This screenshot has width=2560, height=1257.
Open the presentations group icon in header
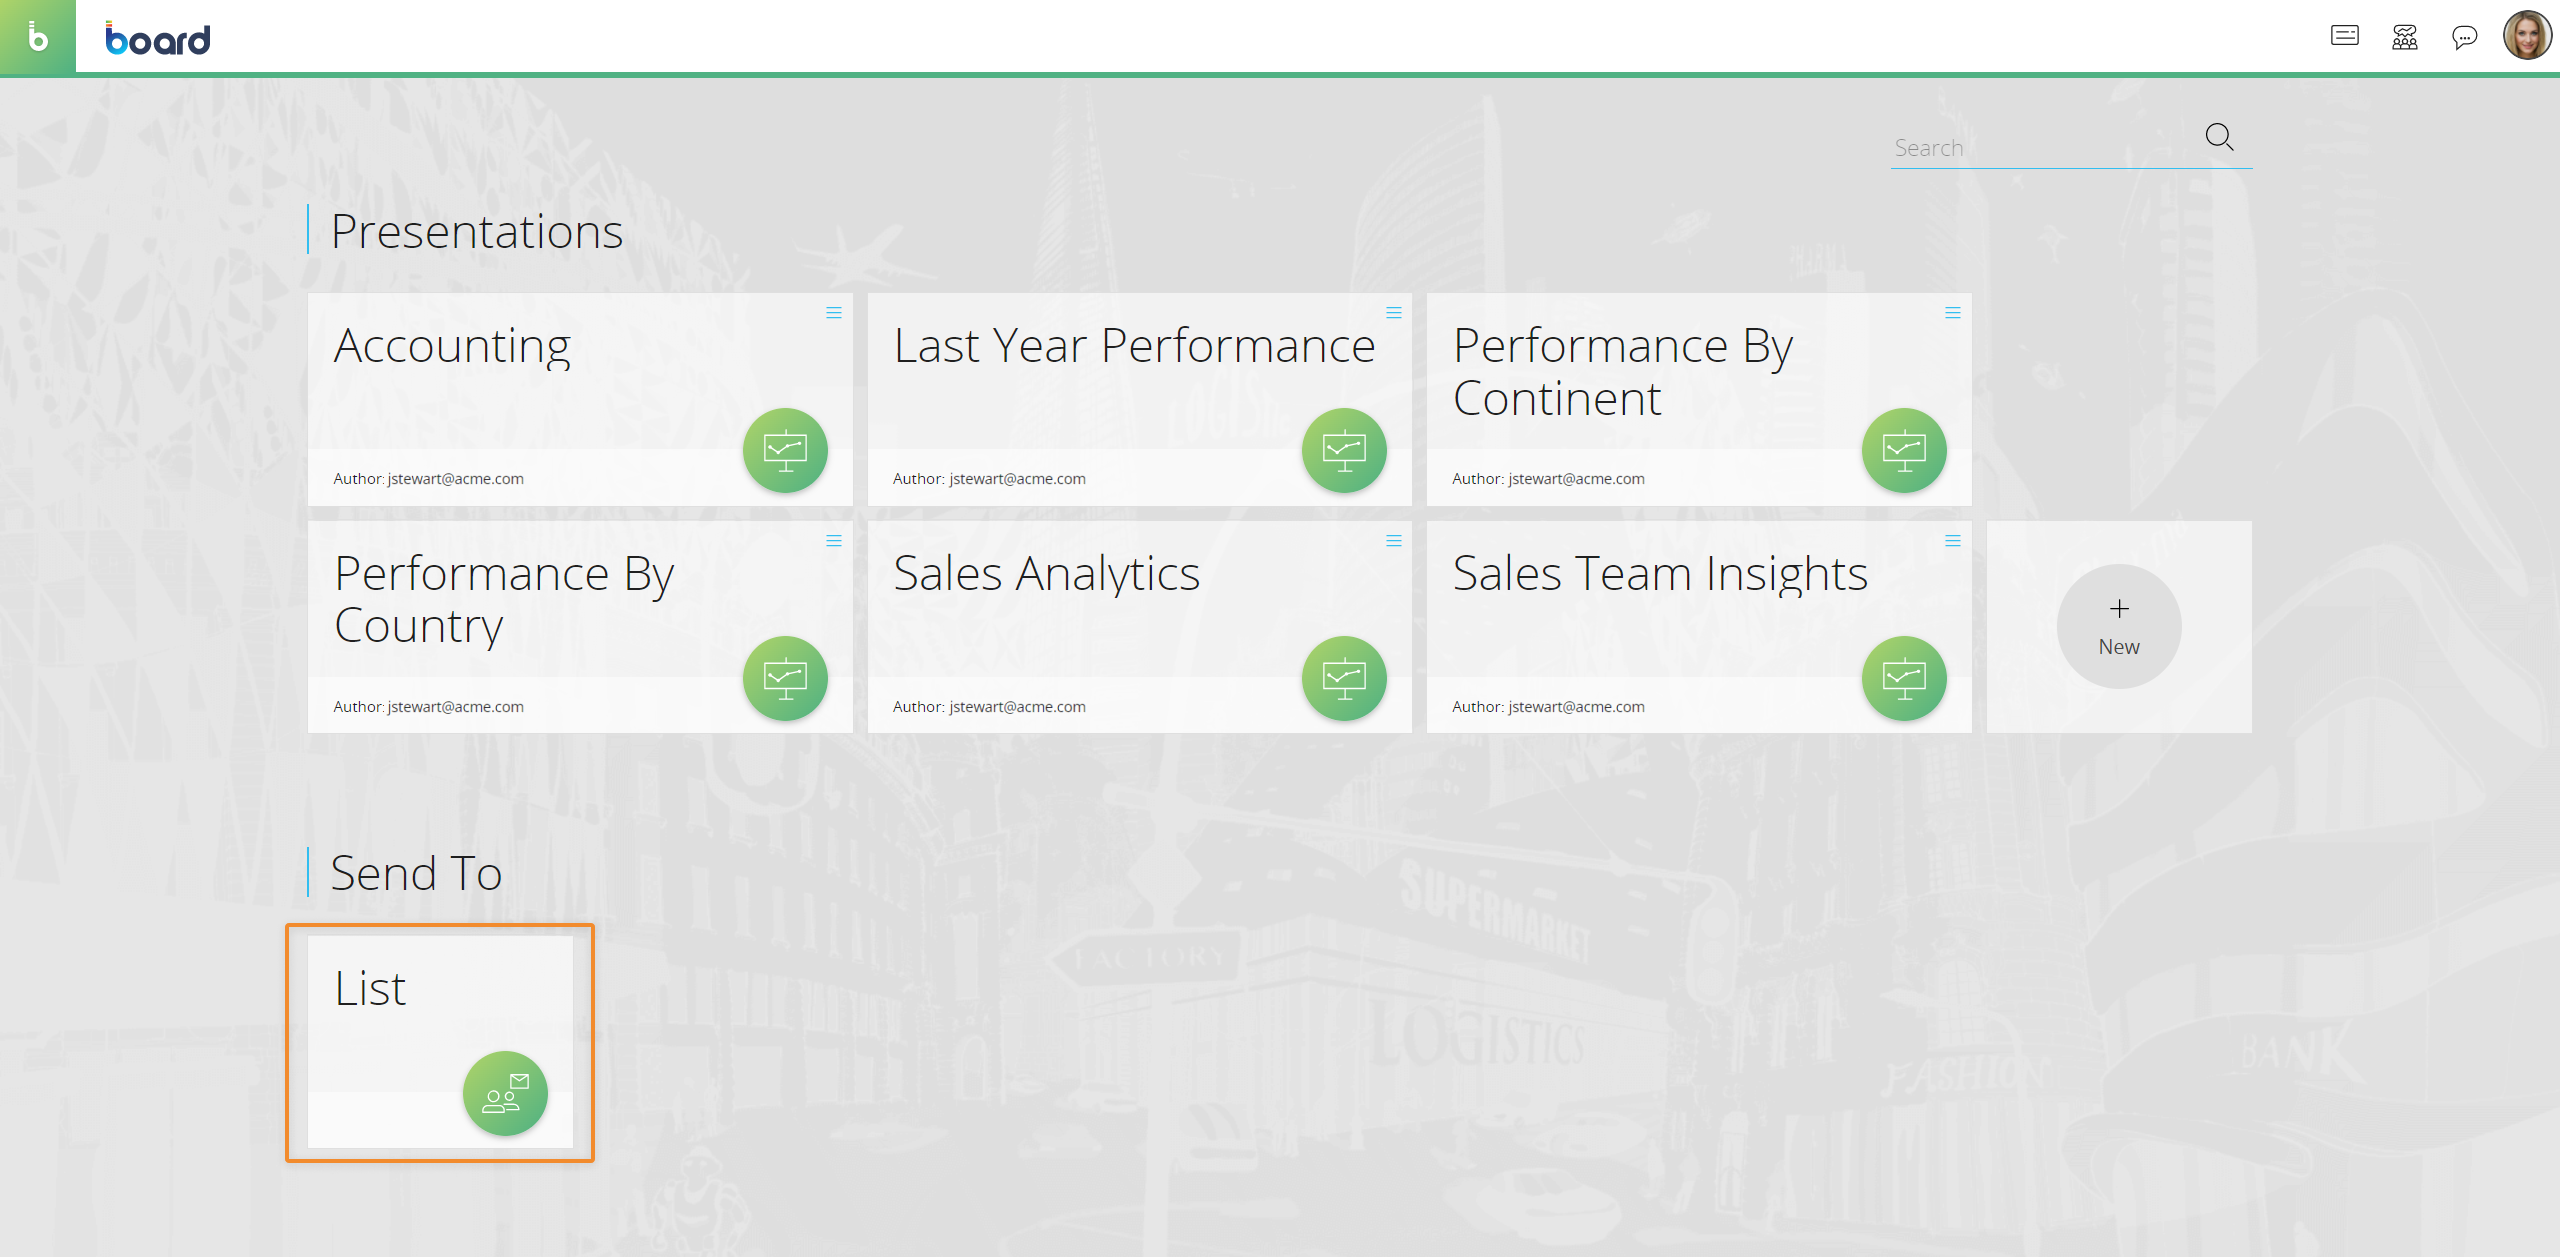[x=2404, y=37]
